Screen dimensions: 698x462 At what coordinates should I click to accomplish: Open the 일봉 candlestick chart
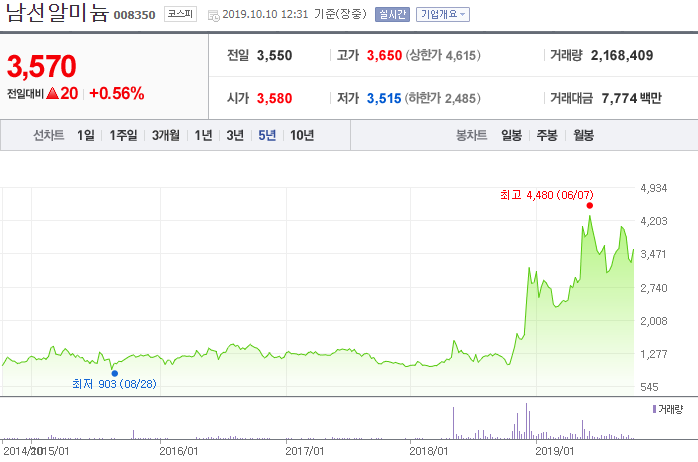(511, 135)
